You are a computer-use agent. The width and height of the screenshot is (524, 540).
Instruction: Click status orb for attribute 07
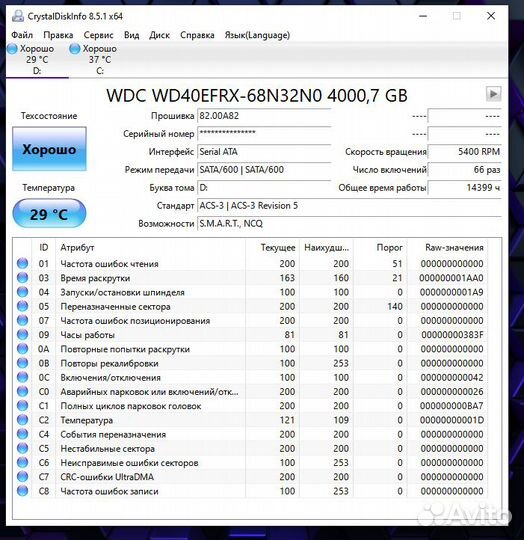click(x=22, y=320)
